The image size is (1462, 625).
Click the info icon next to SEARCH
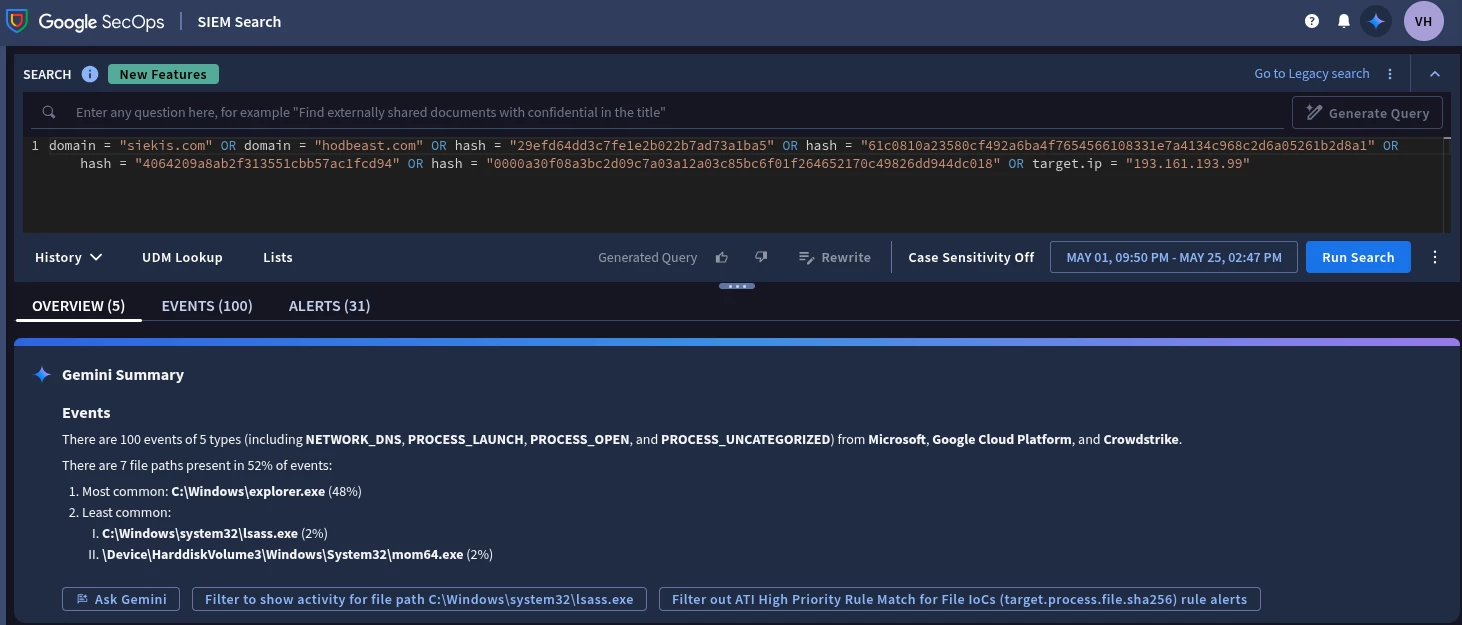(x=90, y=74)
